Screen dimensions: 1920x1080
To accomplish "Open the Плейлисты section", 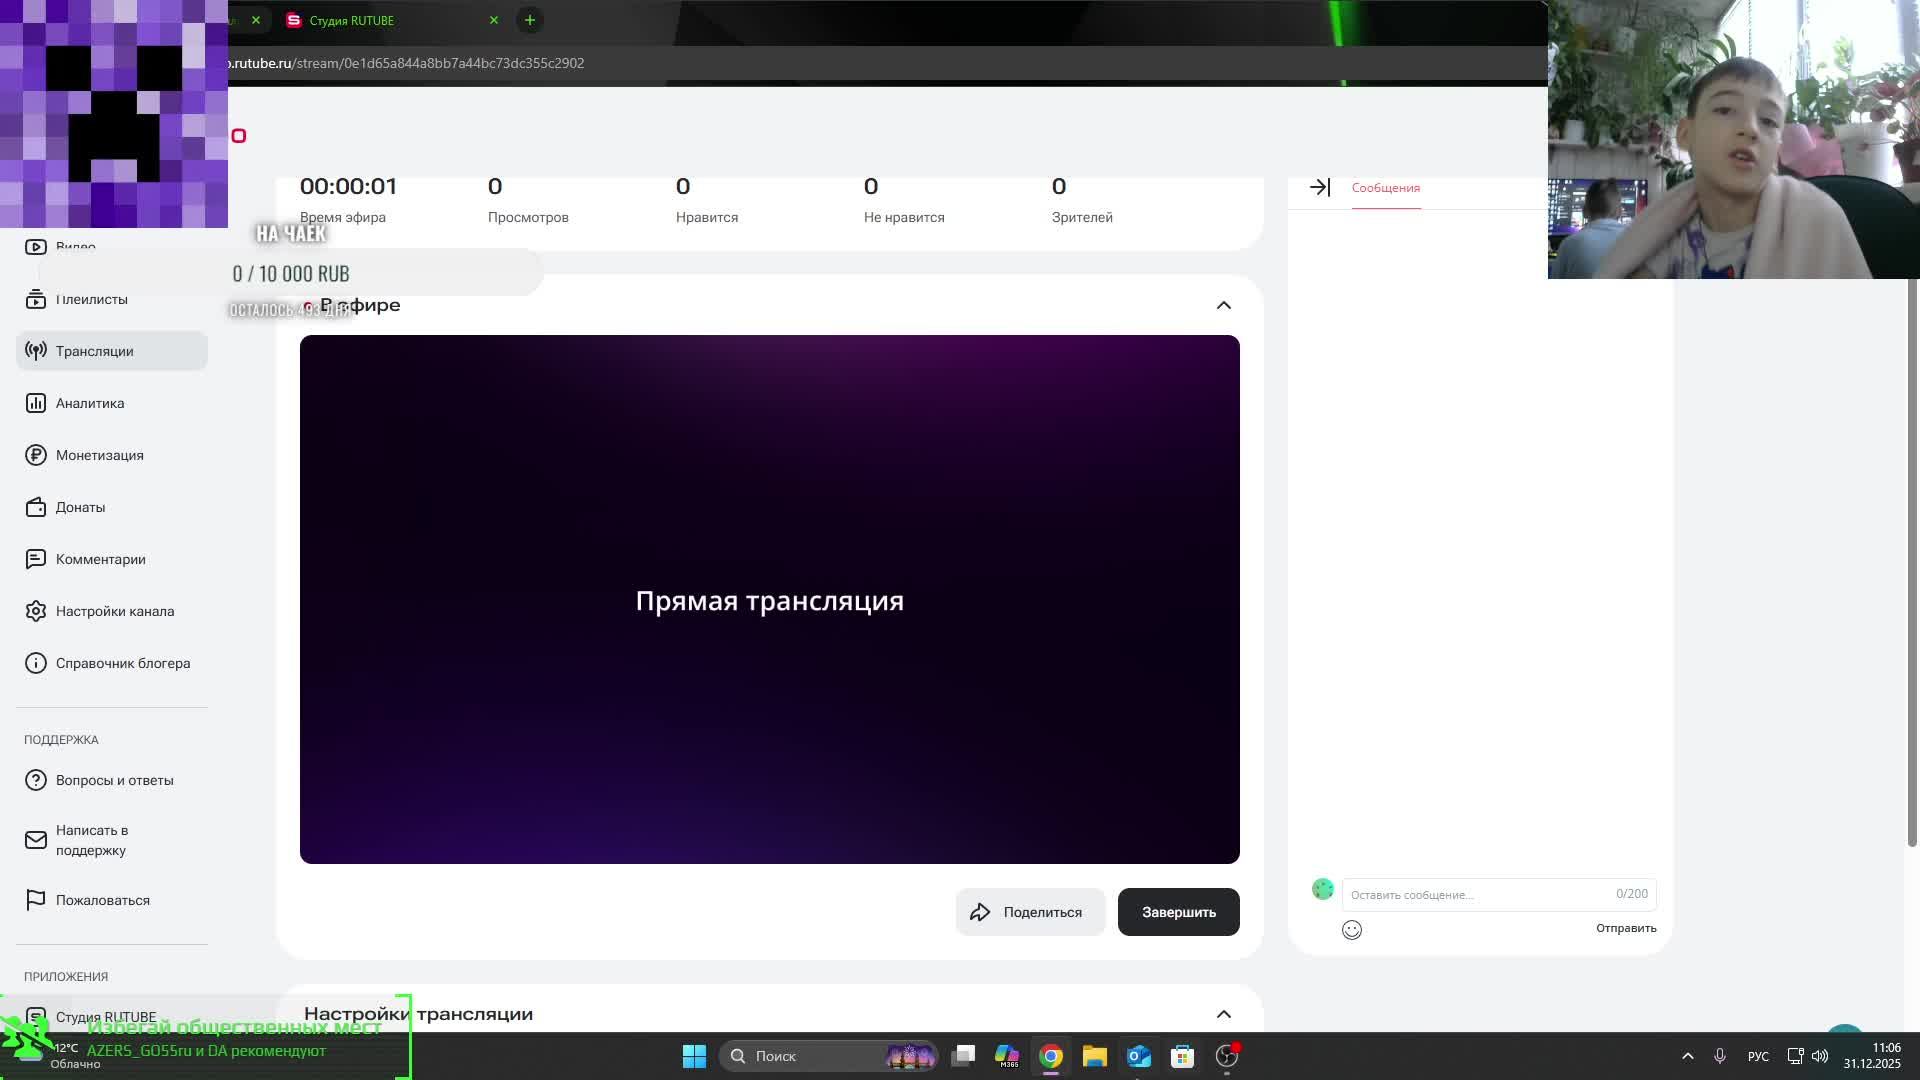I will tap(92, 299).
